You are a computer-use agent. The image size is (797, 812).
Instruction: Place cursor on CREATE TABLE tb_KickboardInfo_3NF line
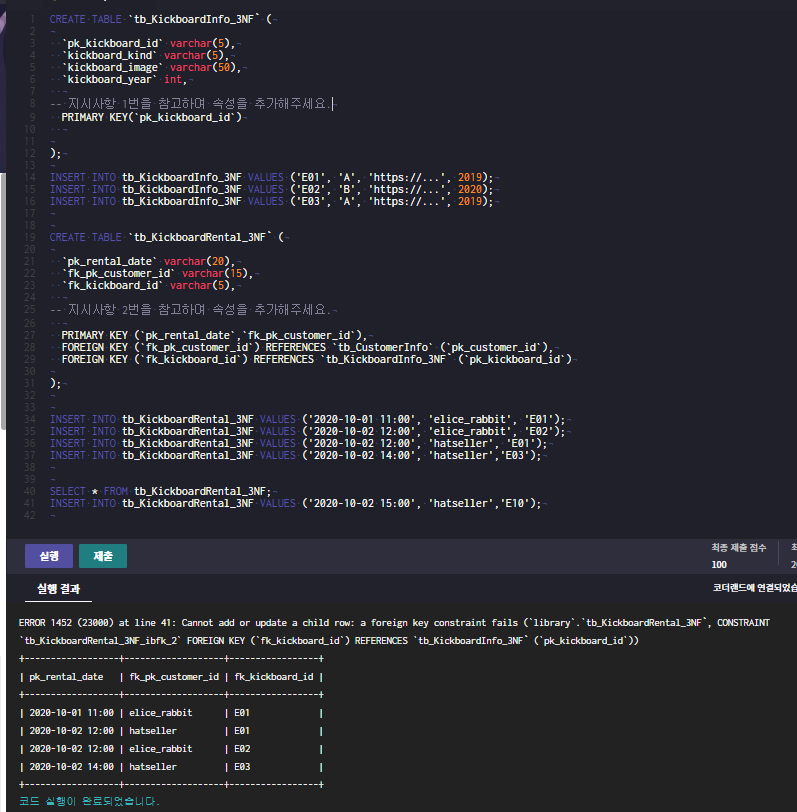click(161, 19)
